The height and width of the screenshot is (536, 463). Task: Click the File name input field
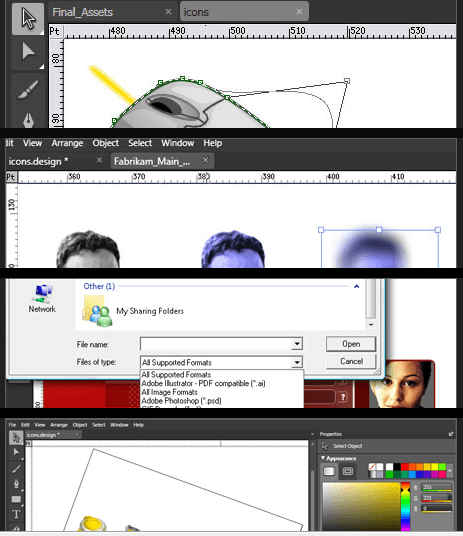[216, 344]
